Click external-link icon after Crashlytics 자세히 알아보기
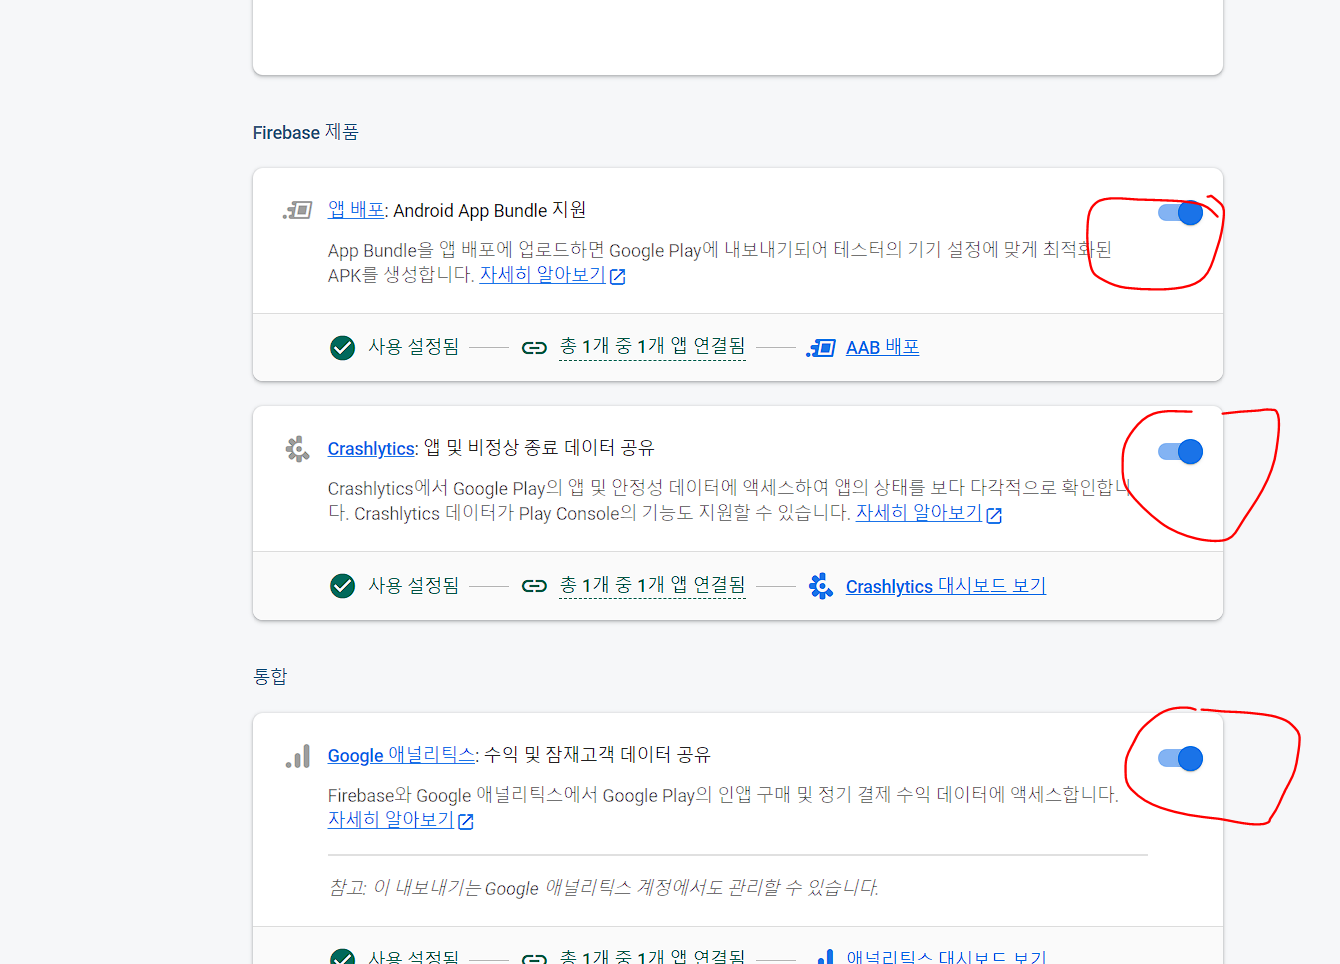 (x=994, y=515)
